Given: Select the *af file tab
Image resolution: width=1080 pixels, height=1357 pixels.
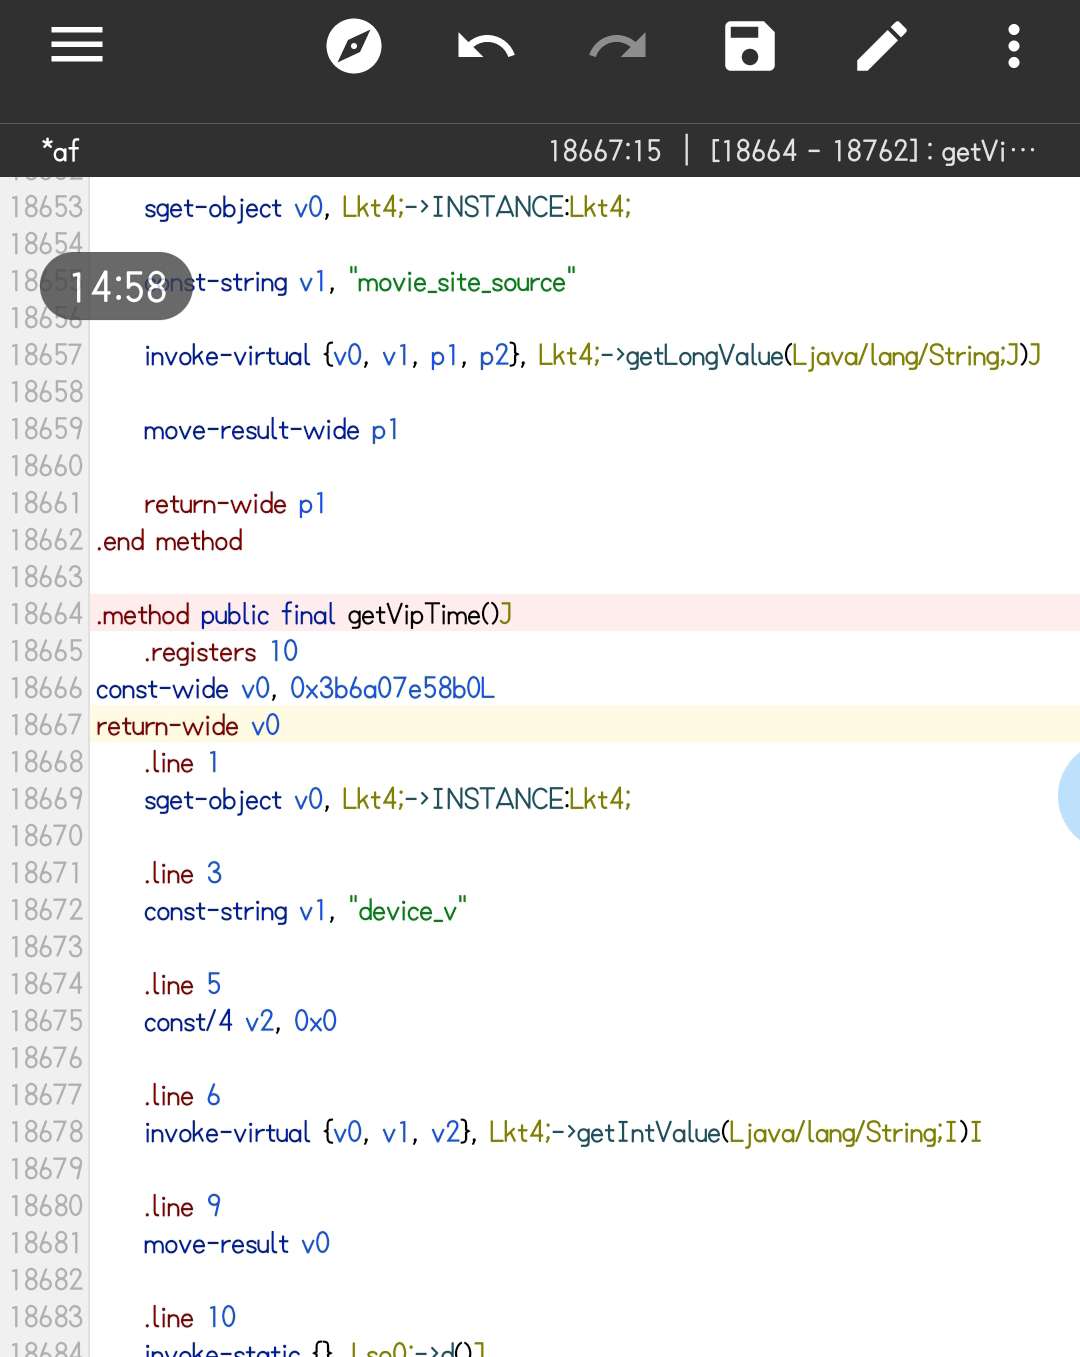Looking at the screenshot, I should 60,151.
